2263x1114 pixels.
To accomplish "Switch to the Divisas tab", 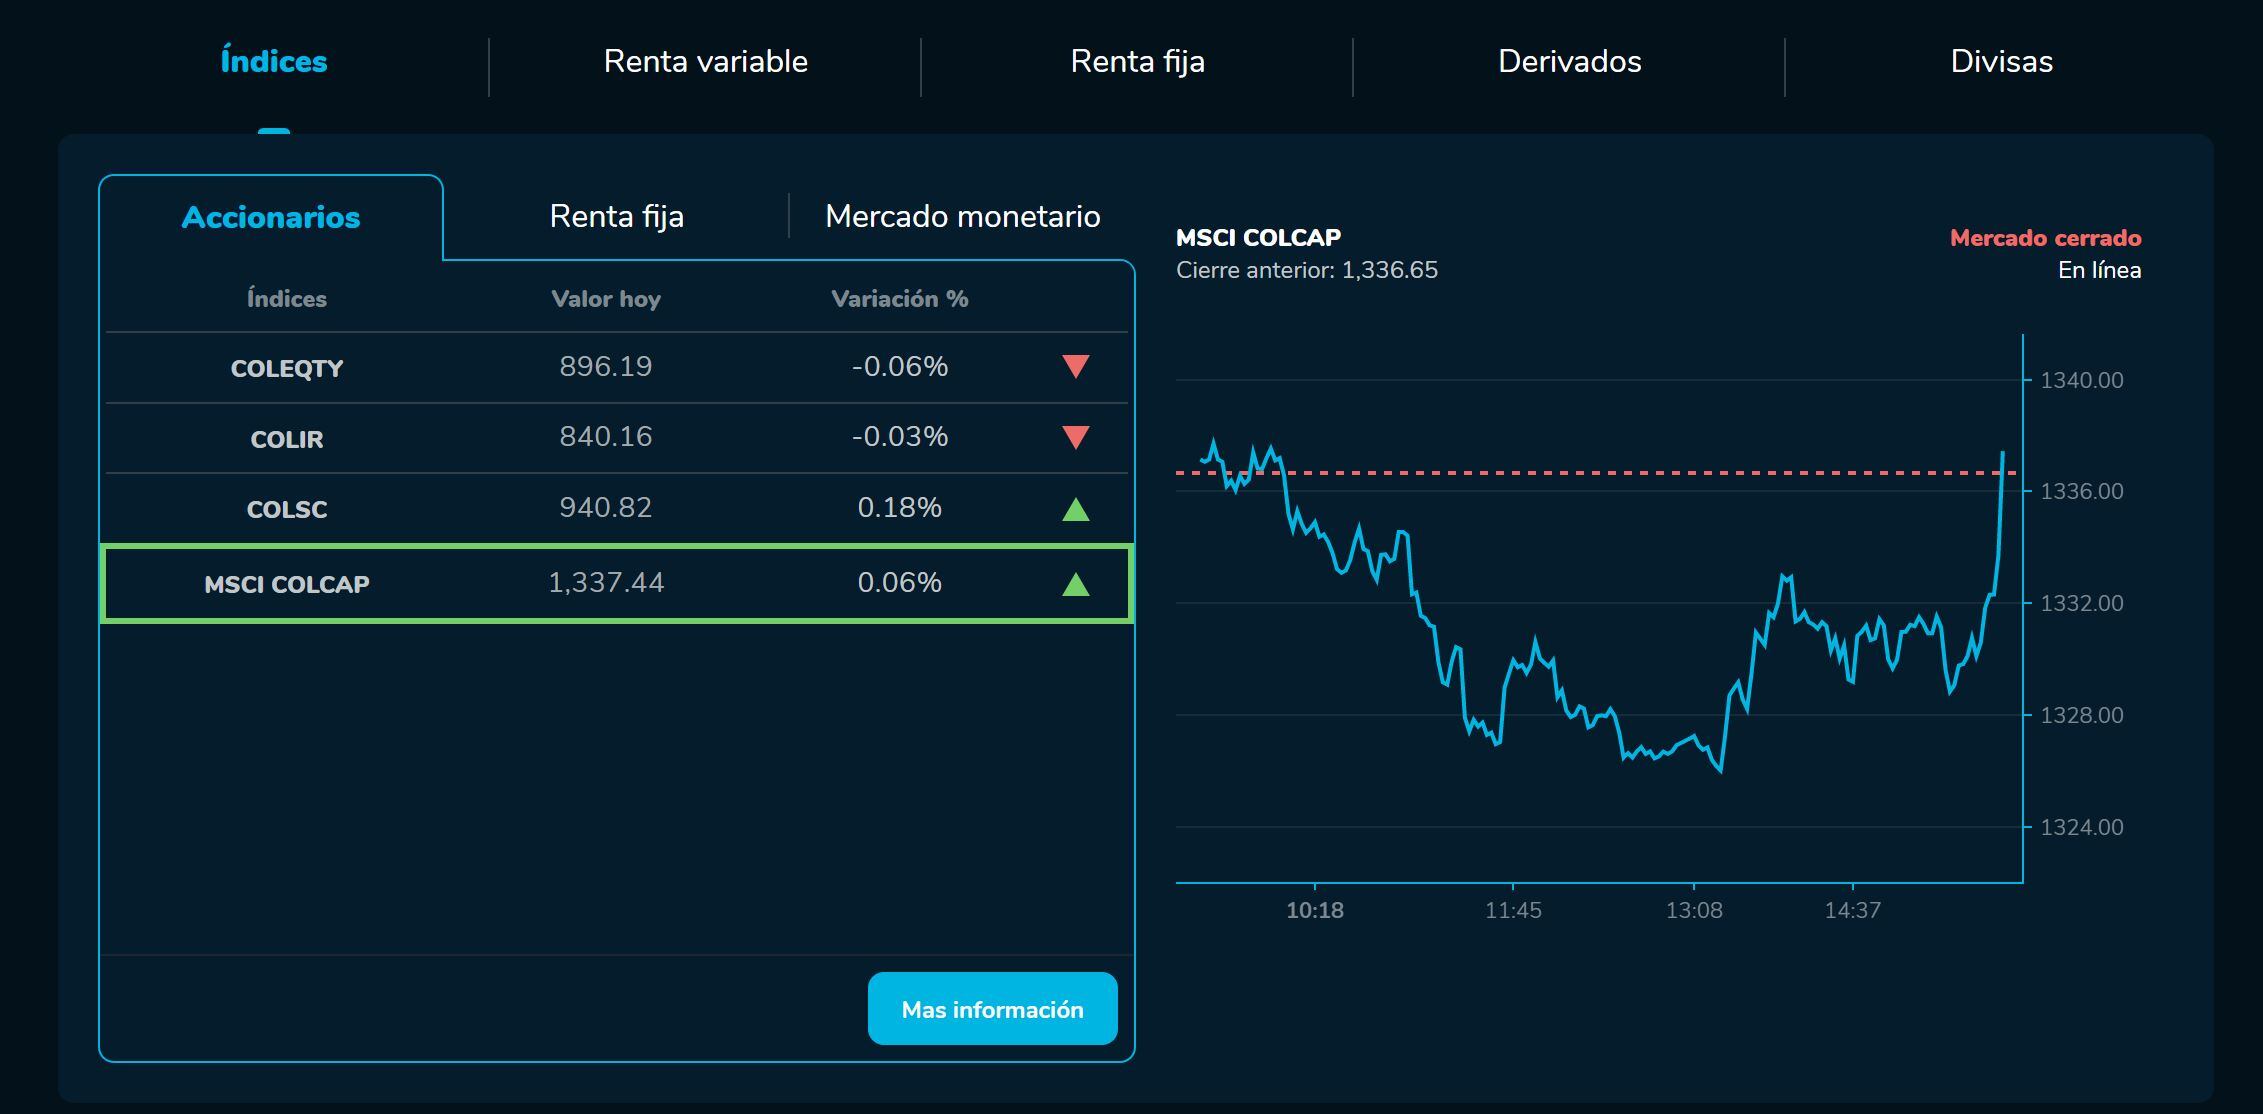I will (2000, 62).
